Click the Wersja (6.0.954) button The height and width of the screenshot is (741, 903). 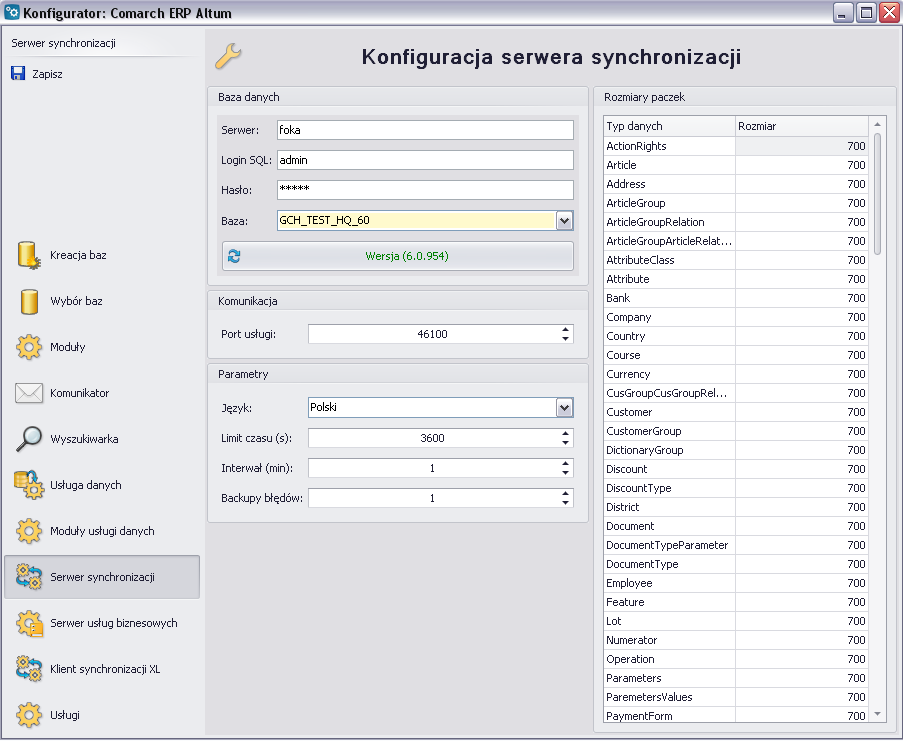tap(398, 256)
